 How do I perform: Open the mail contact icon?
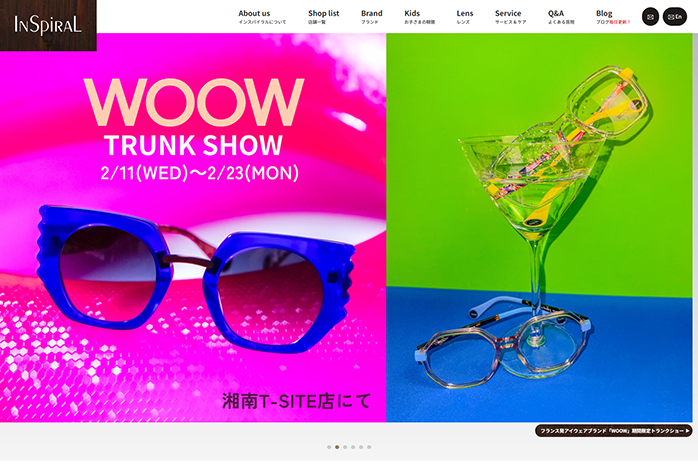point(650,17)
